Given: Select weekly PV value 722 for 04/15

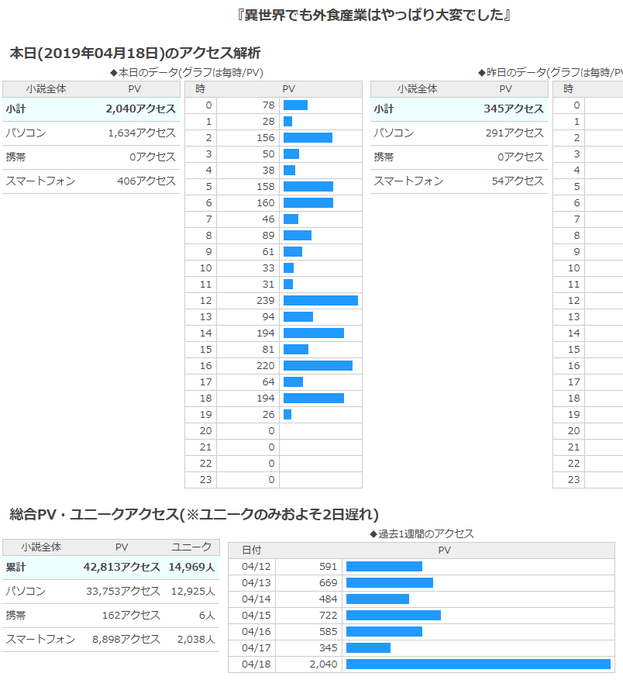Looking at the screenshot, I should point(328,615).
